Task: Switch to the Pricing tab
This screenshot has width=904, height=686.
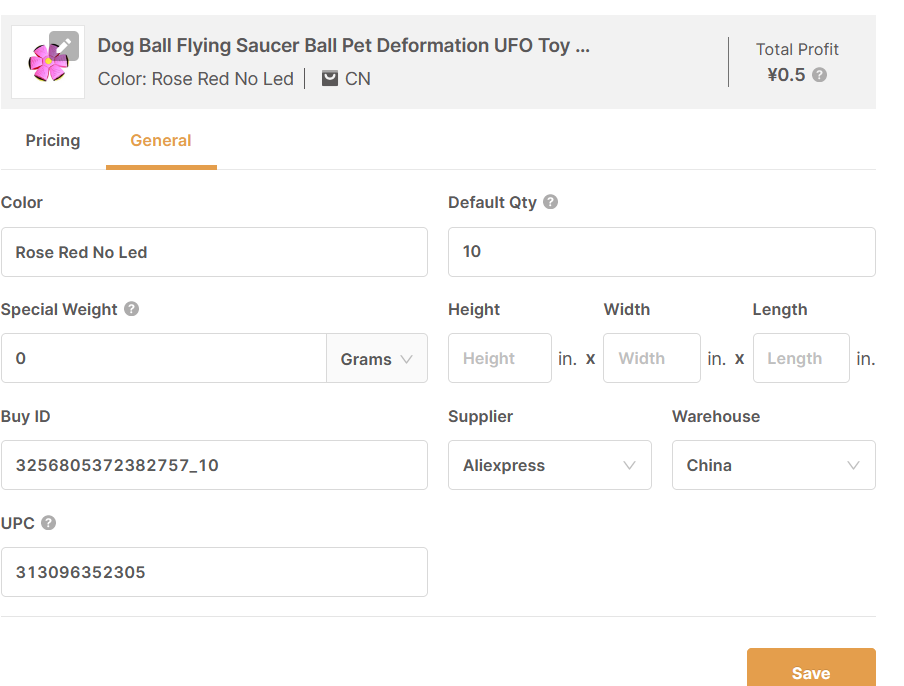Action: tap(53, 140)
